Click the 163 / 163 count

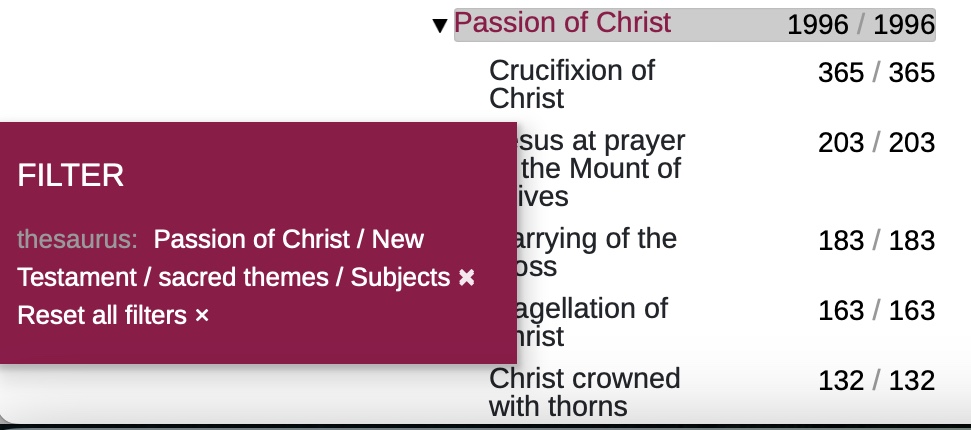pos(875,311)
